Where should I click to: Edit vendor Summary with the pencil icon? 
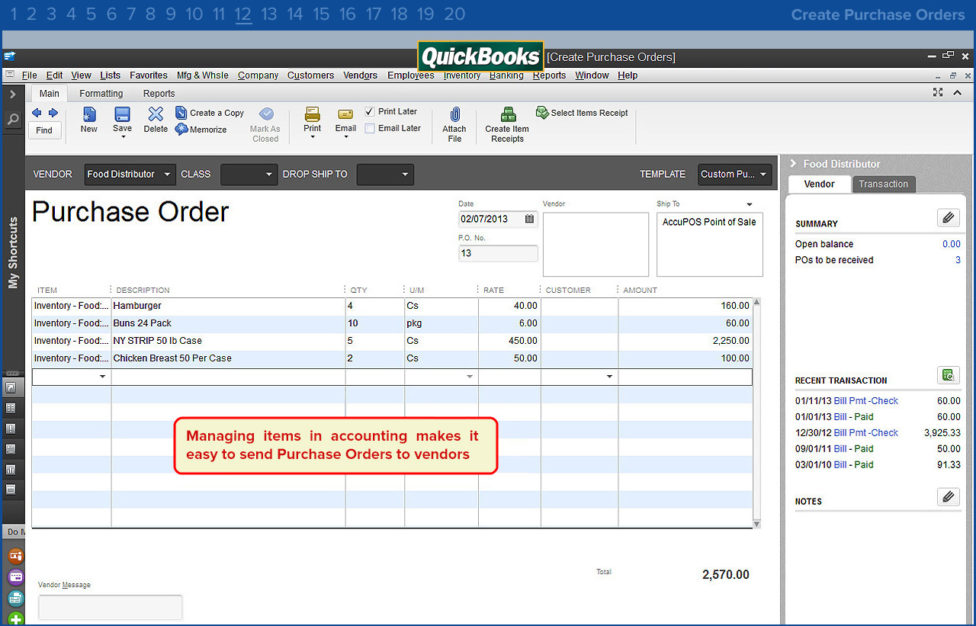[x=948, y=218]
